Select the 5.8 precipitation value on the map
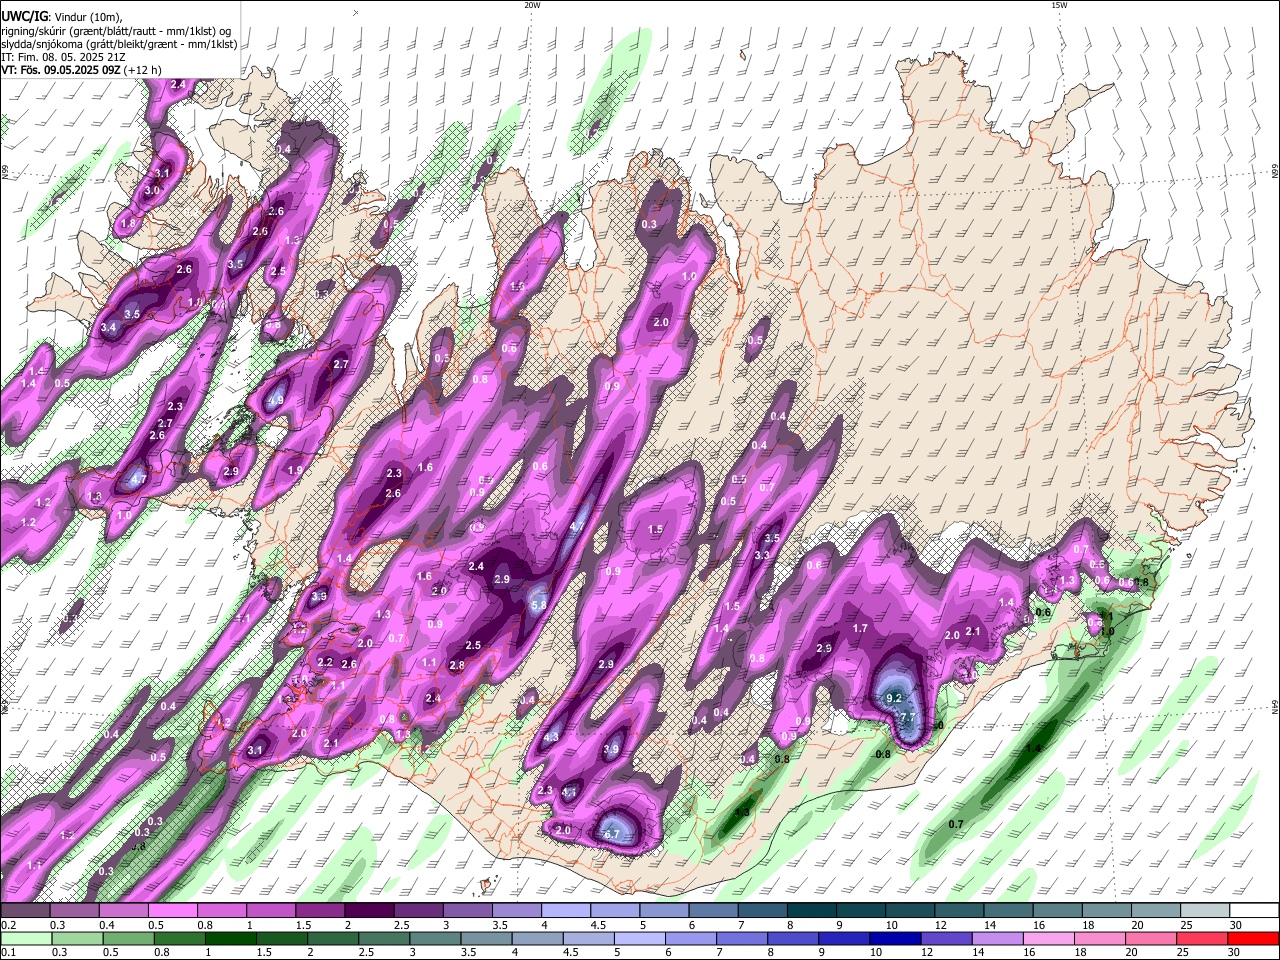This screenshot has width=1280, height=960. coord(538,605)
